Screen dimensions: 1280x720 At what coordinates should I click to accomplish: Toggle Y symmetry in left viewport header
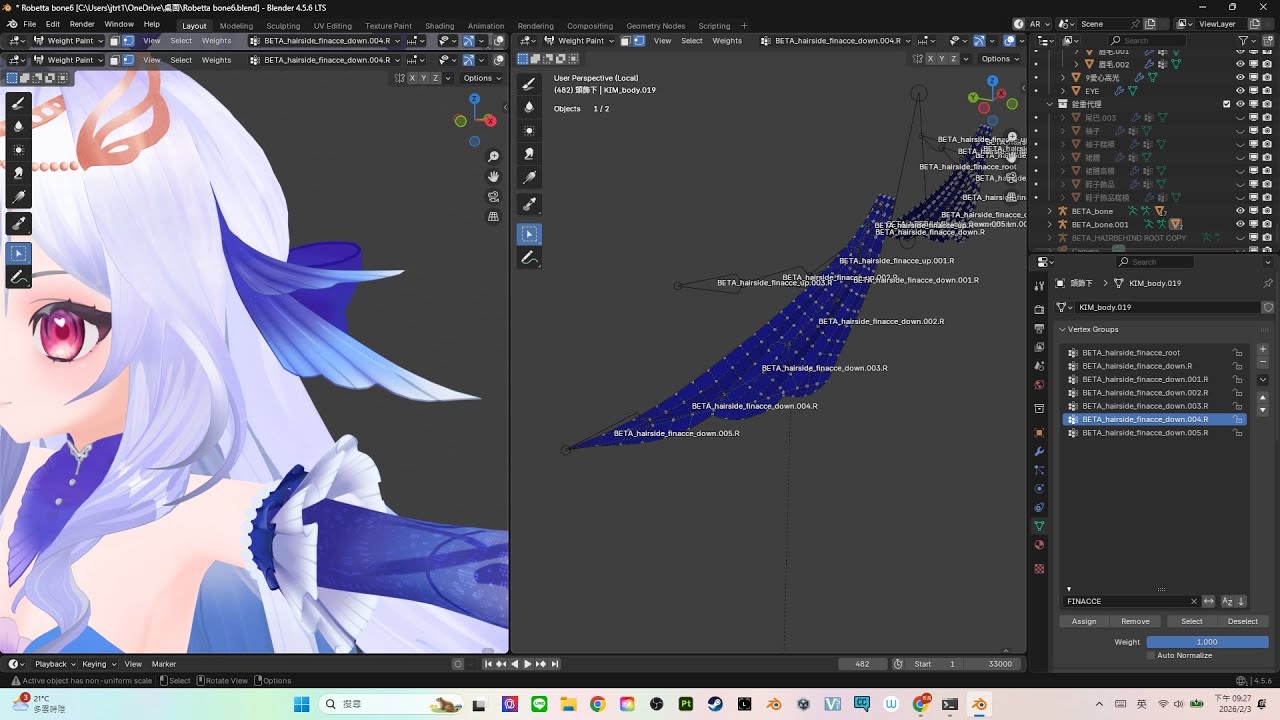[x=423, y=78]
